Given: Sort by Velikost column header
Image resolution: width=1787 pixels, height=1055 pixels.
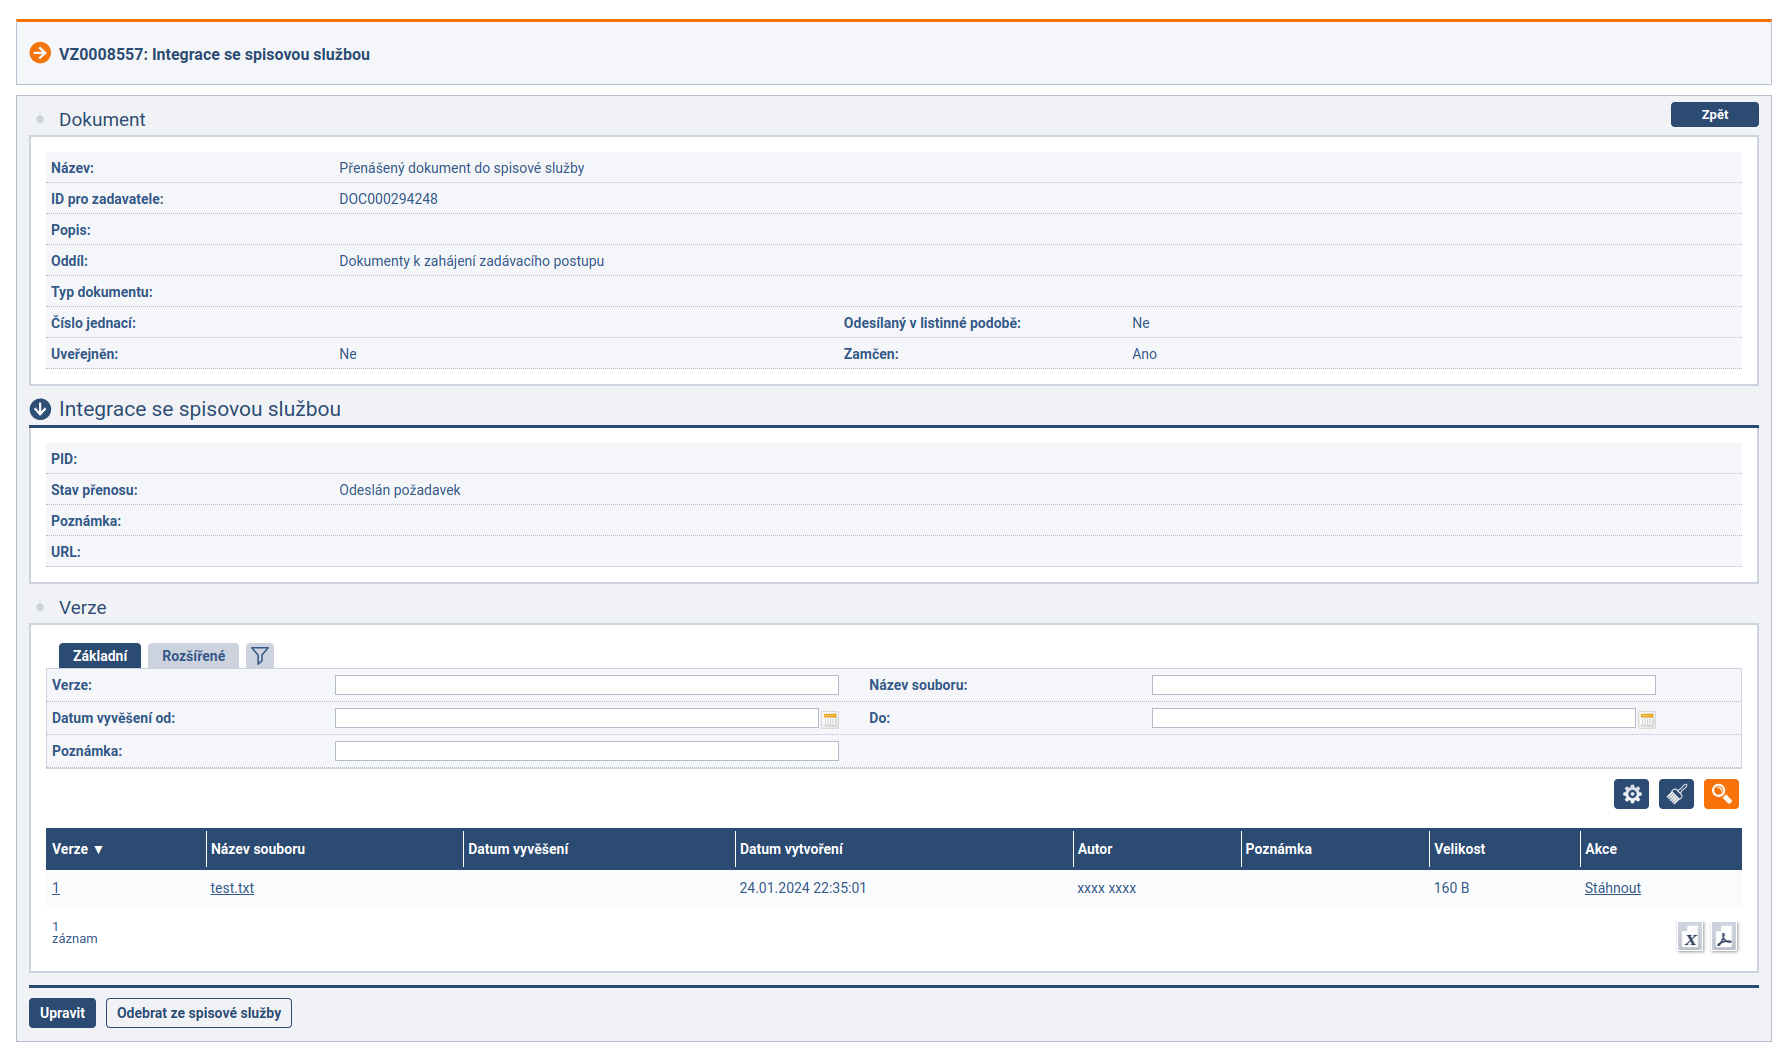Looking at the screenshot, I should (x=1459, y=849).
